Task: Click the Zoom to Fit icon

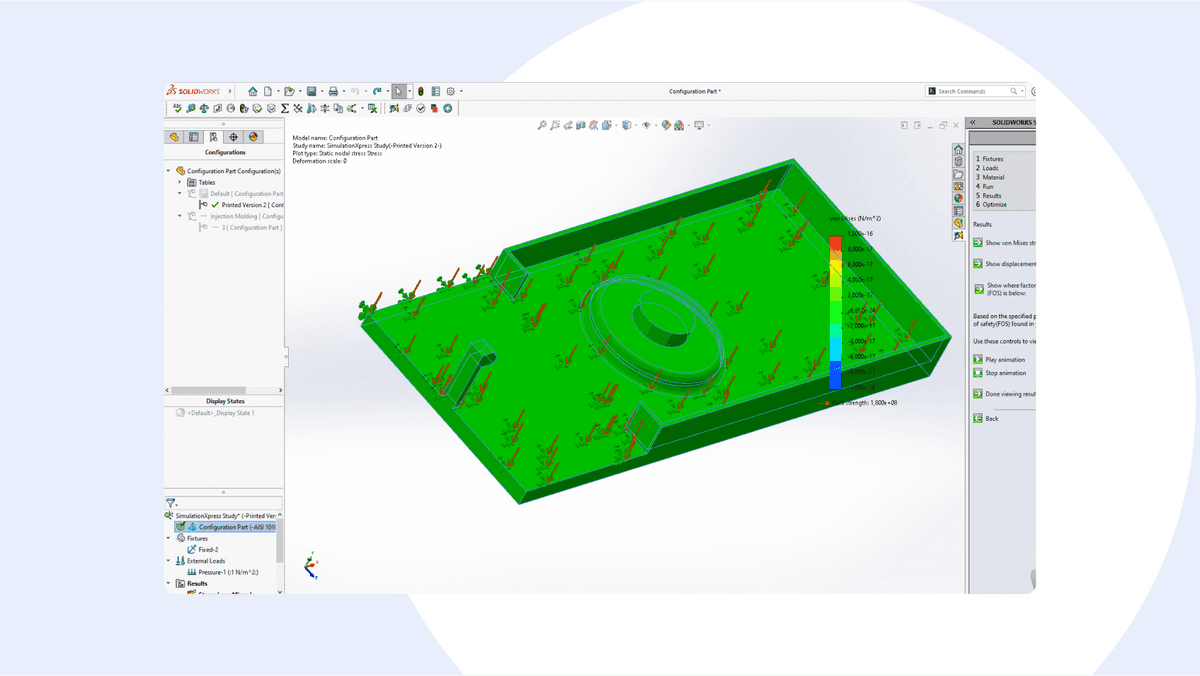Action: (542, 125)
